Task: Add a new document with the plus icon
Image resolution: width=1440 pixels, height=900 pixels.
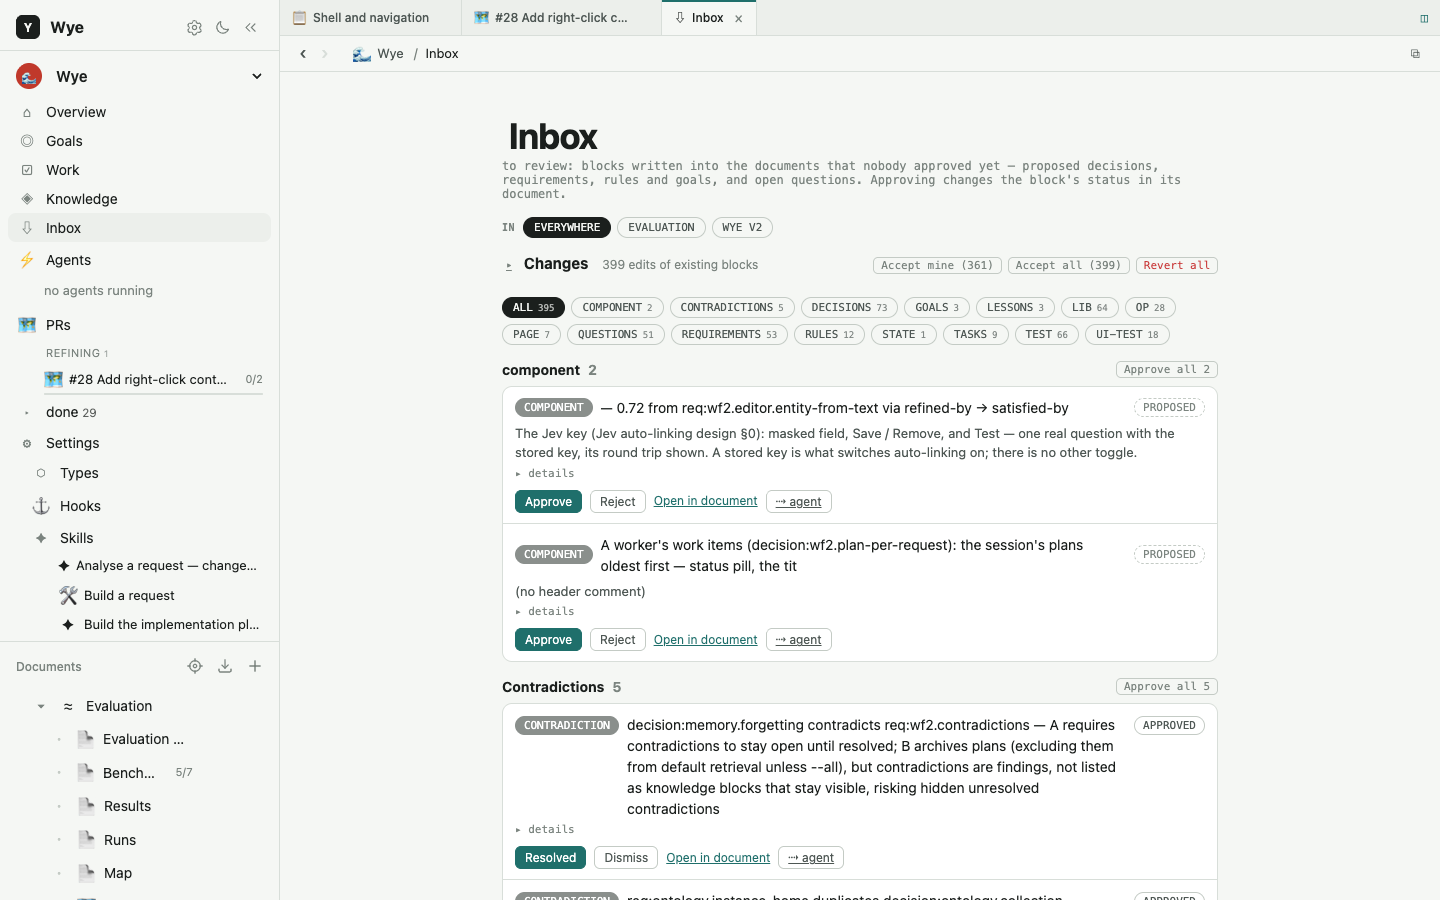Action: pos(255,666)
